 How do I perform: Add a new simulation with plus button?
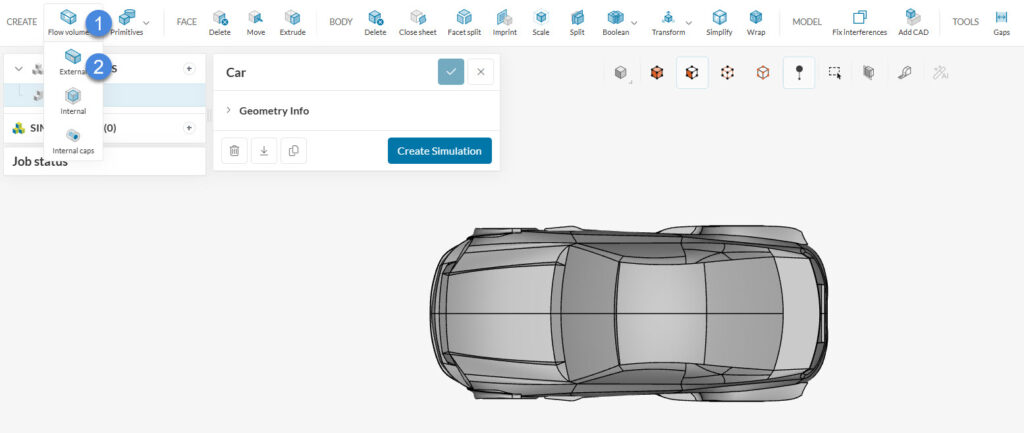click(x=189, y=128)
